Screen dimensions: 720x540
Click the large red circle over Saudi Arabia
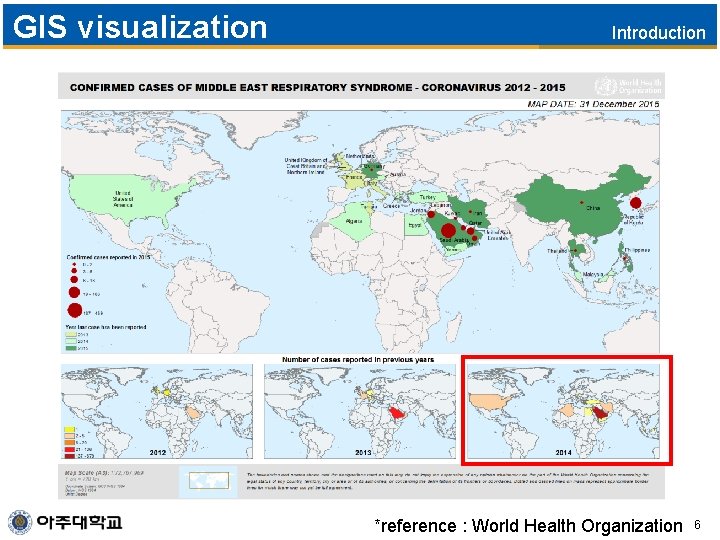(x=448, y=230)
